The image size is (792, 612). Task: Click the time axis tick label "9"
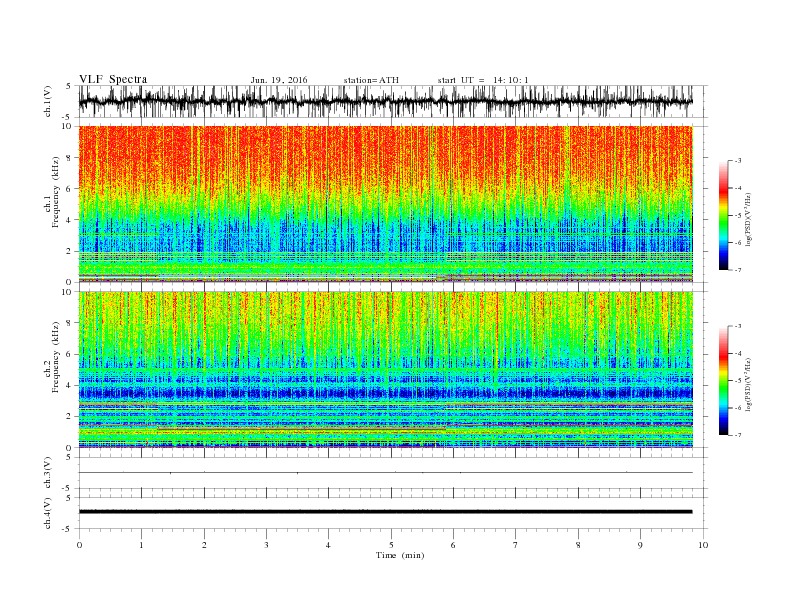(640, 545)
